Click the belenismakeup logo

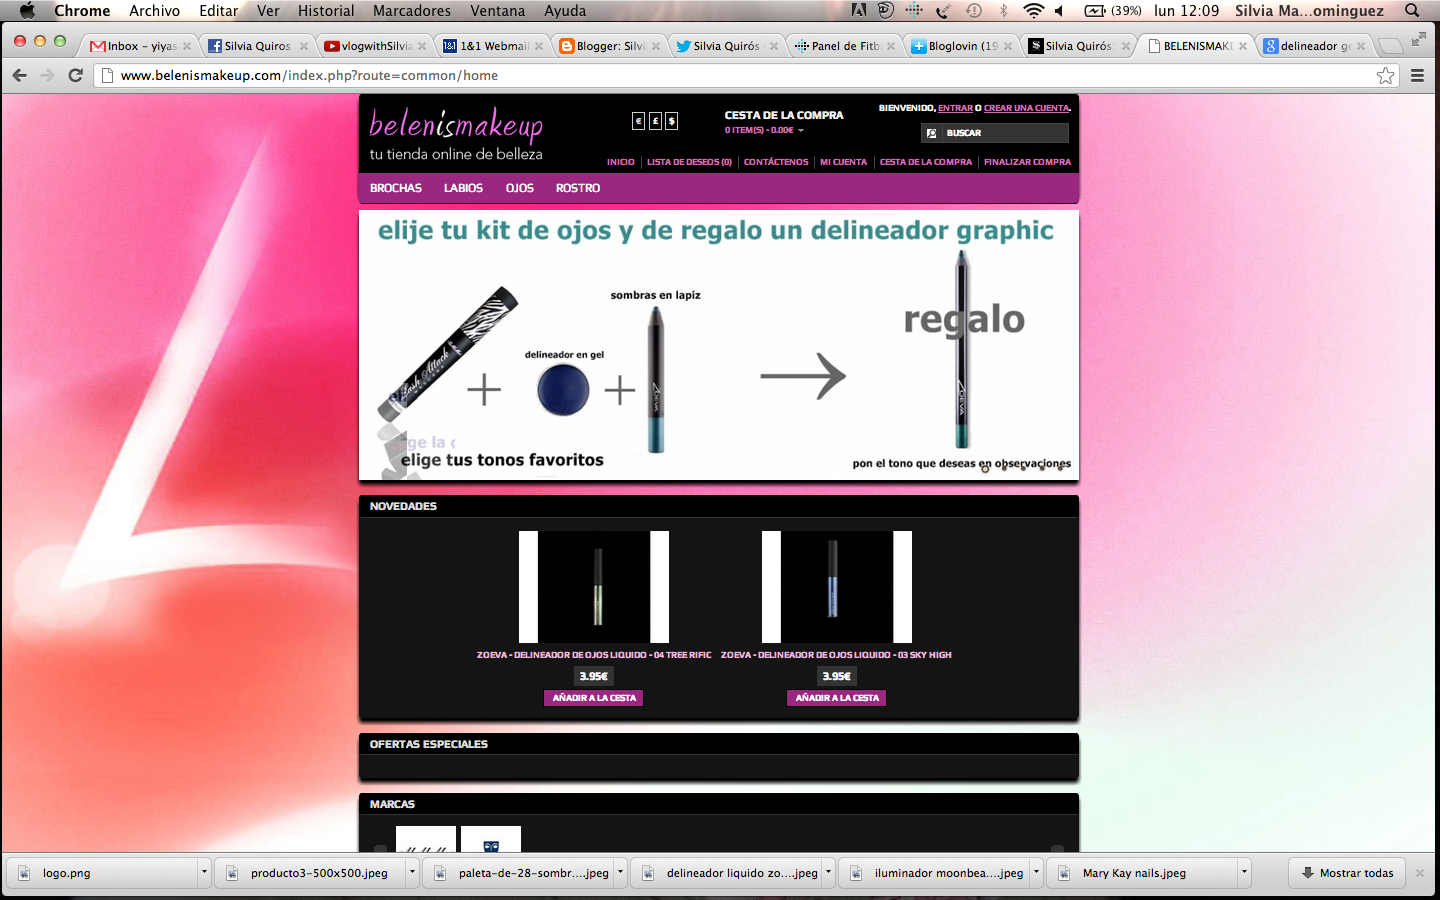coord(456,136)
